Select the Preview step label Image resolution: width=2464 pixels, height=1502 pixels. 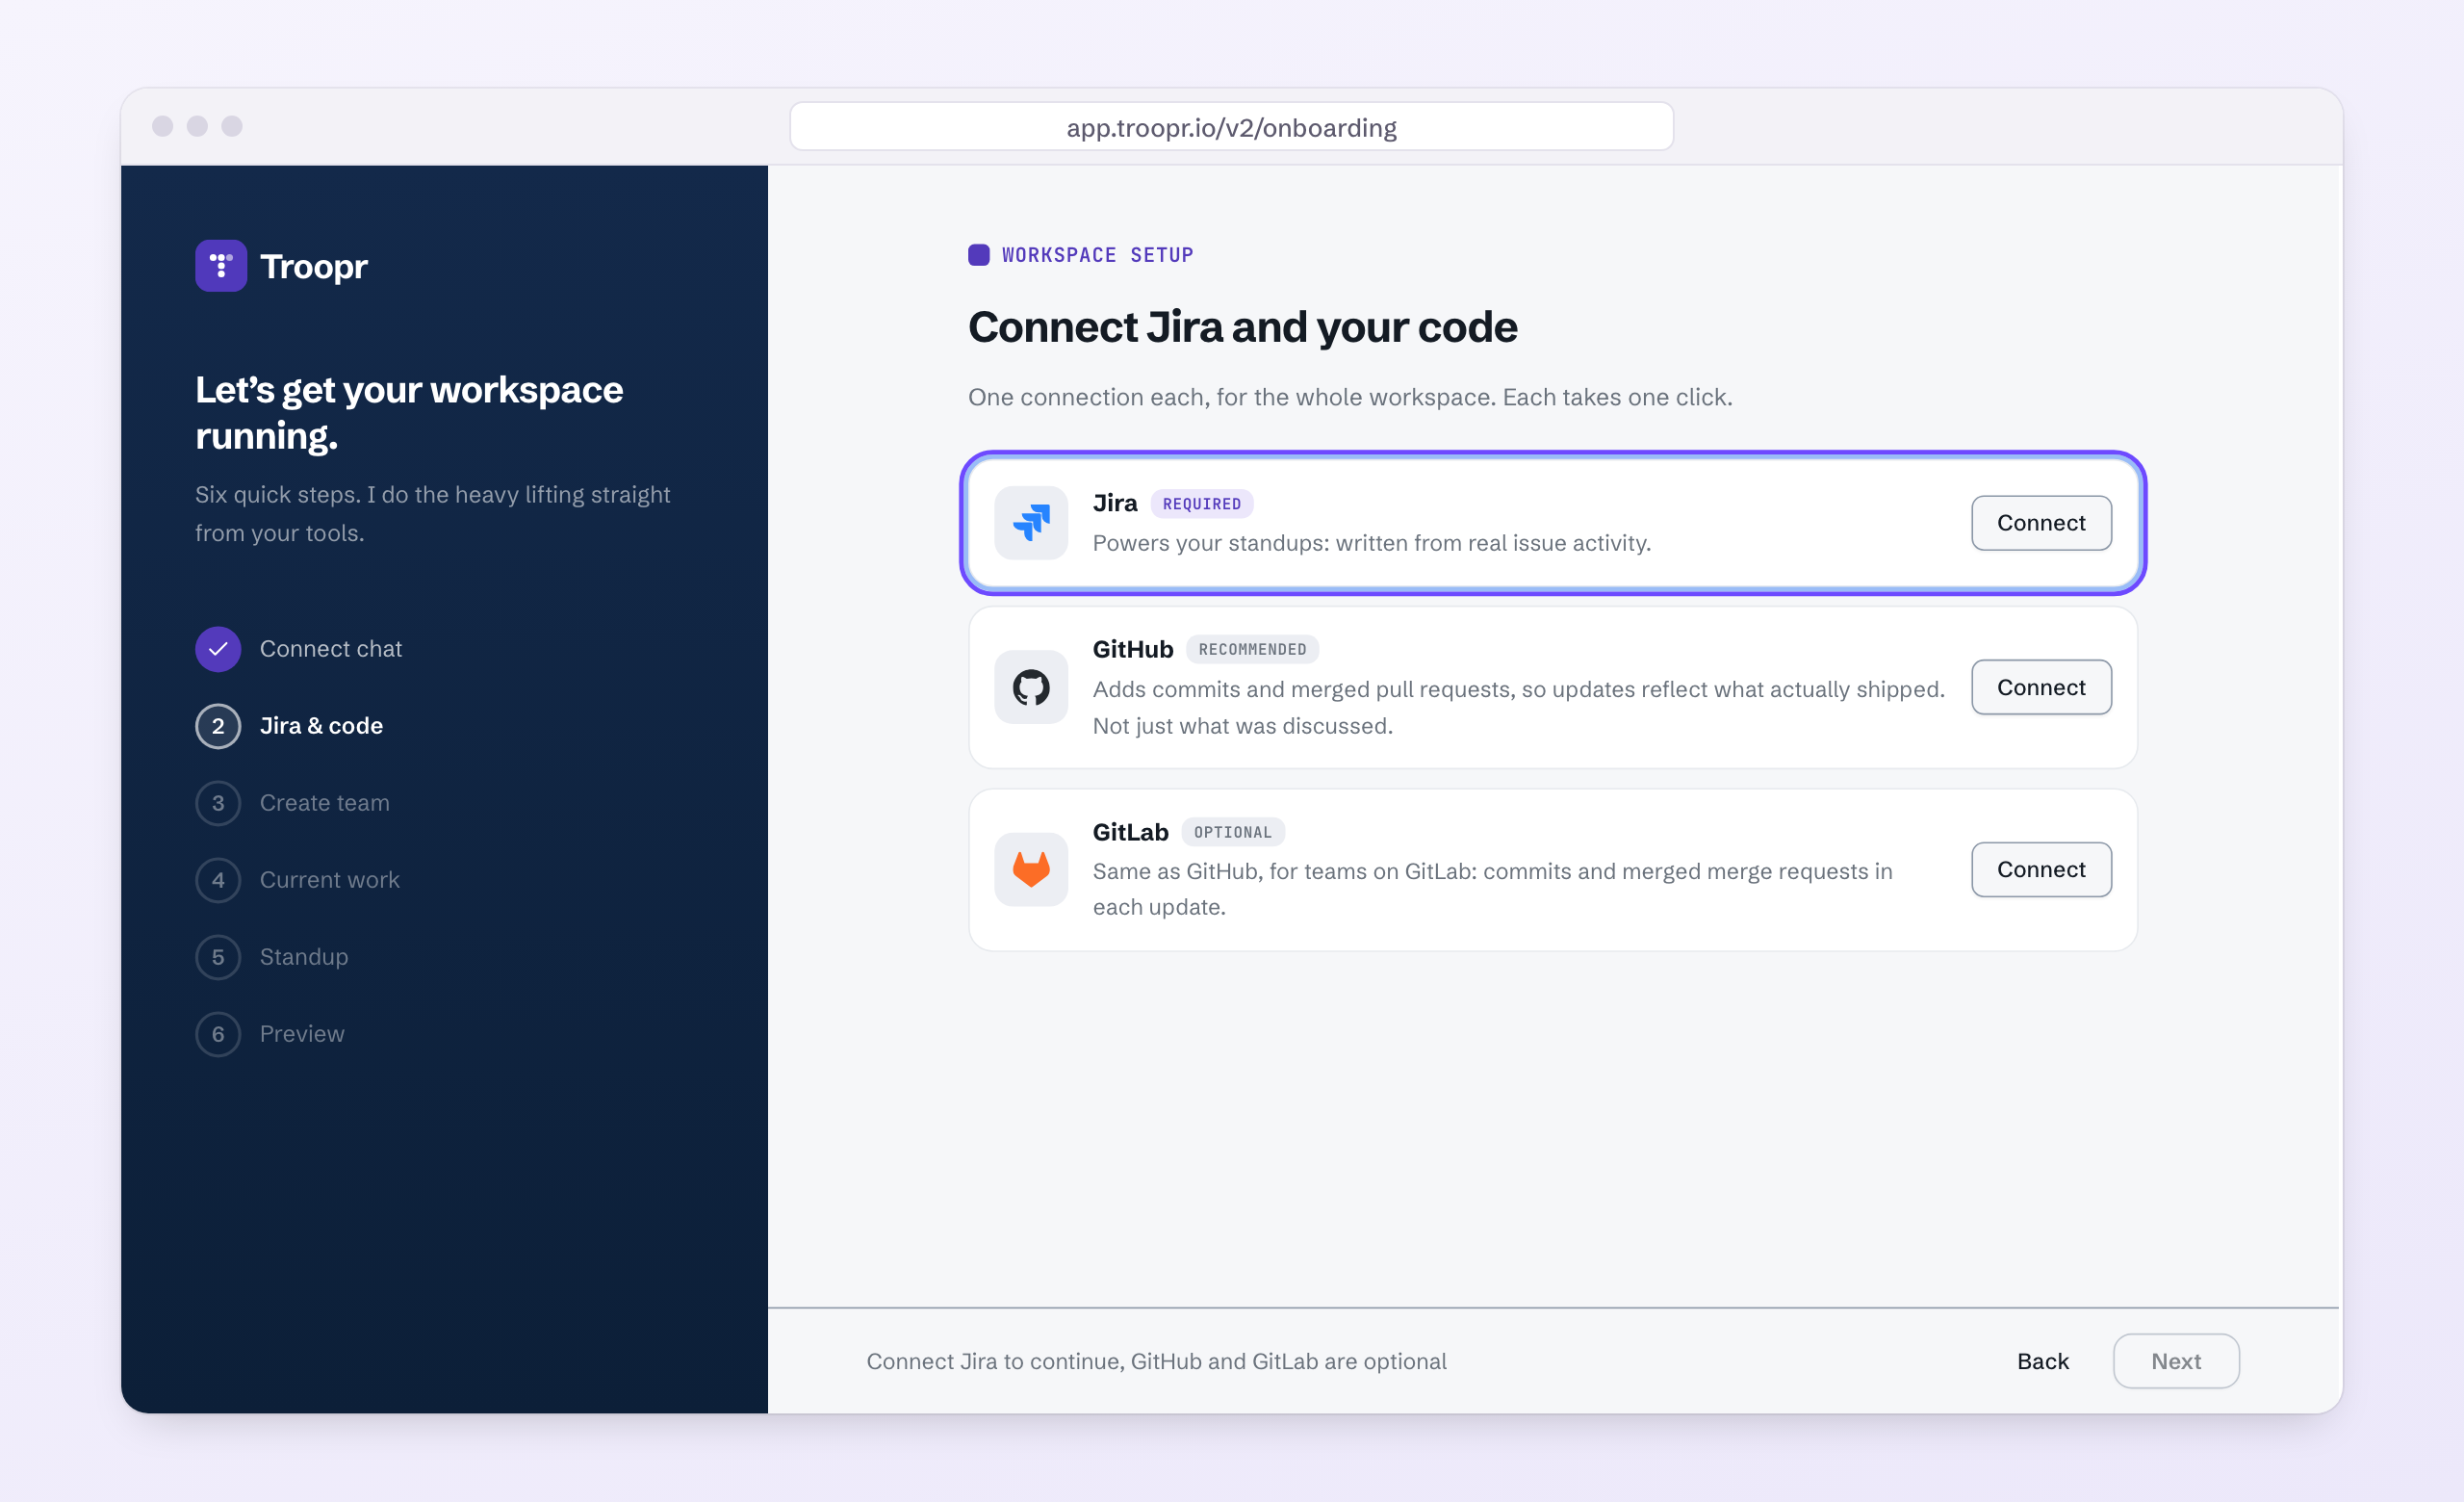coord(302,1034)
